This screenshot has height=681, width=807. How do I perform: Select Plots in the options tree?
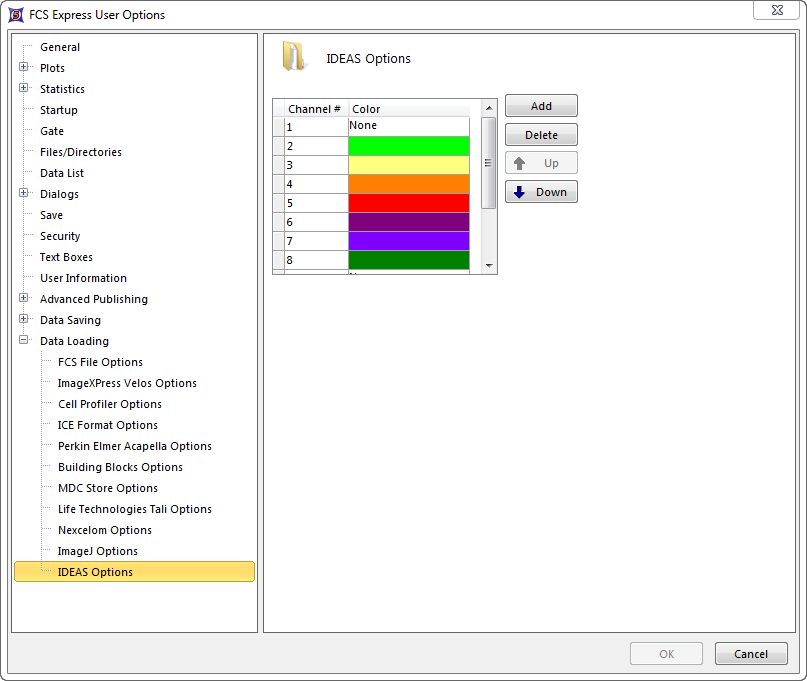coord(52,68)
